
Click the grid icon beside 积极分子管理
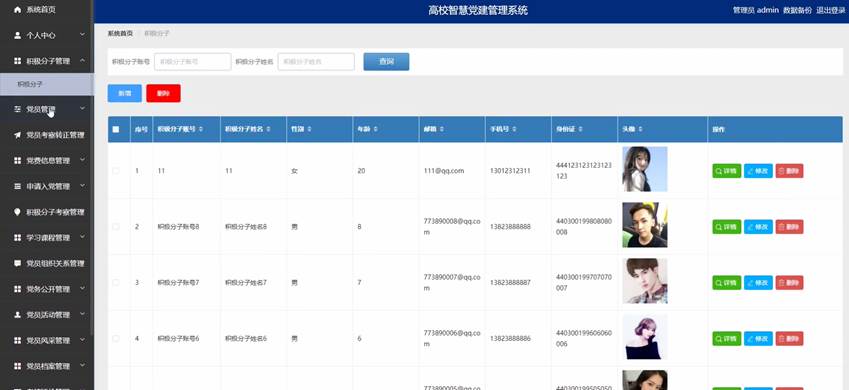point(17,61)
